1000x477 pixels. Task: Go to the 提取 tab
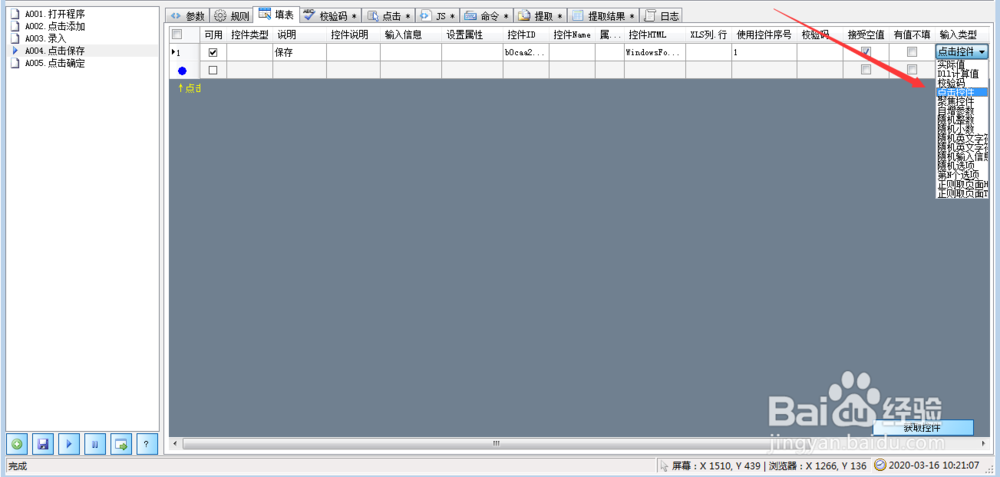click(540, 16)
